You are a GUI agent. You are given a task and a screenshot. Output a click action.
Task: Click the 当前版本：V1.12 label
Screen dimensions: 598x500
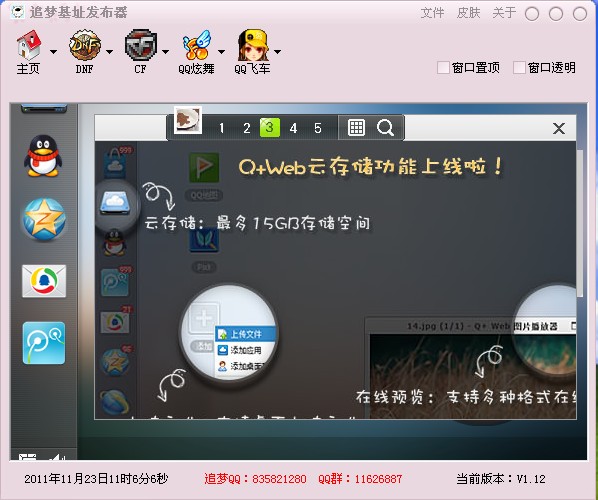(x=501, y=479)
